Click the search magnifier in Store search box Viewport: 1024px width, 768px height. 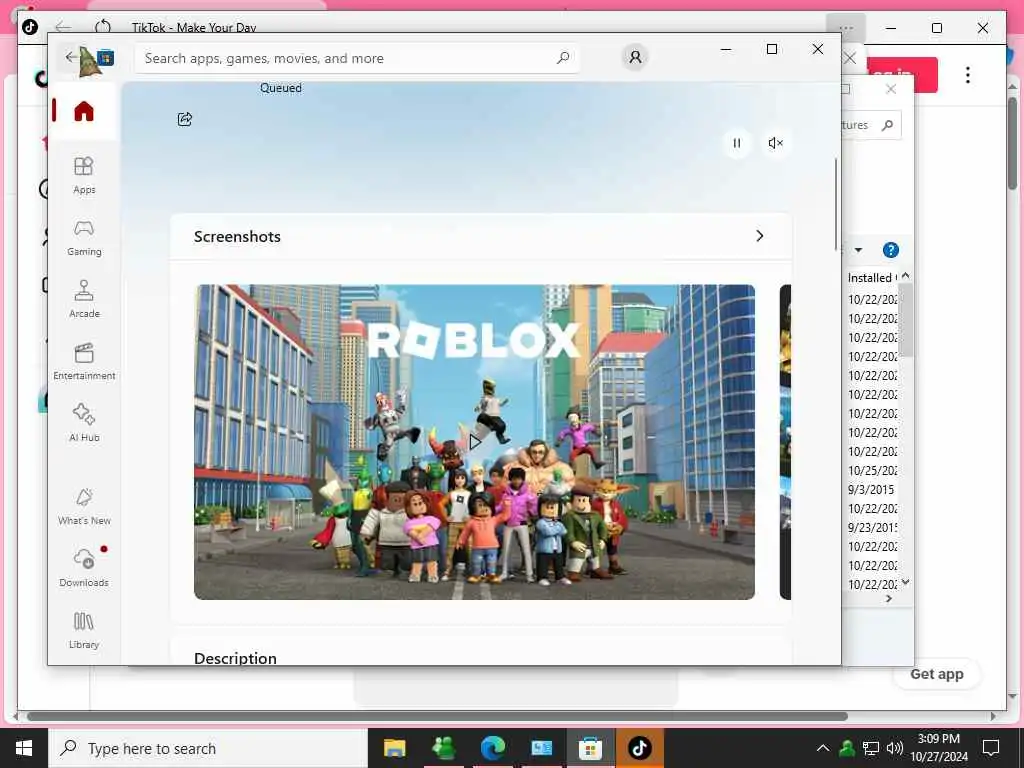click(x=563, y=58)
